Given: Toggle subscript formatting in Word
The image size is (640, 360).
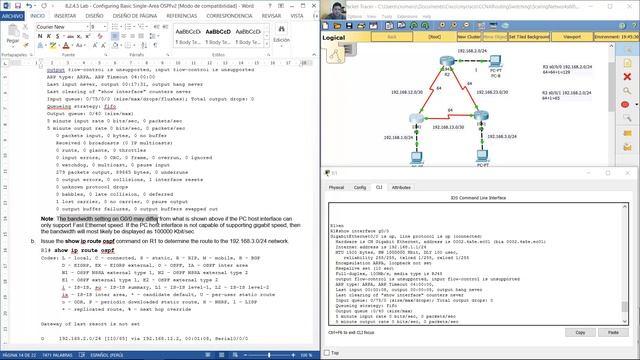Looking at the screenshot, I should 79,36.
